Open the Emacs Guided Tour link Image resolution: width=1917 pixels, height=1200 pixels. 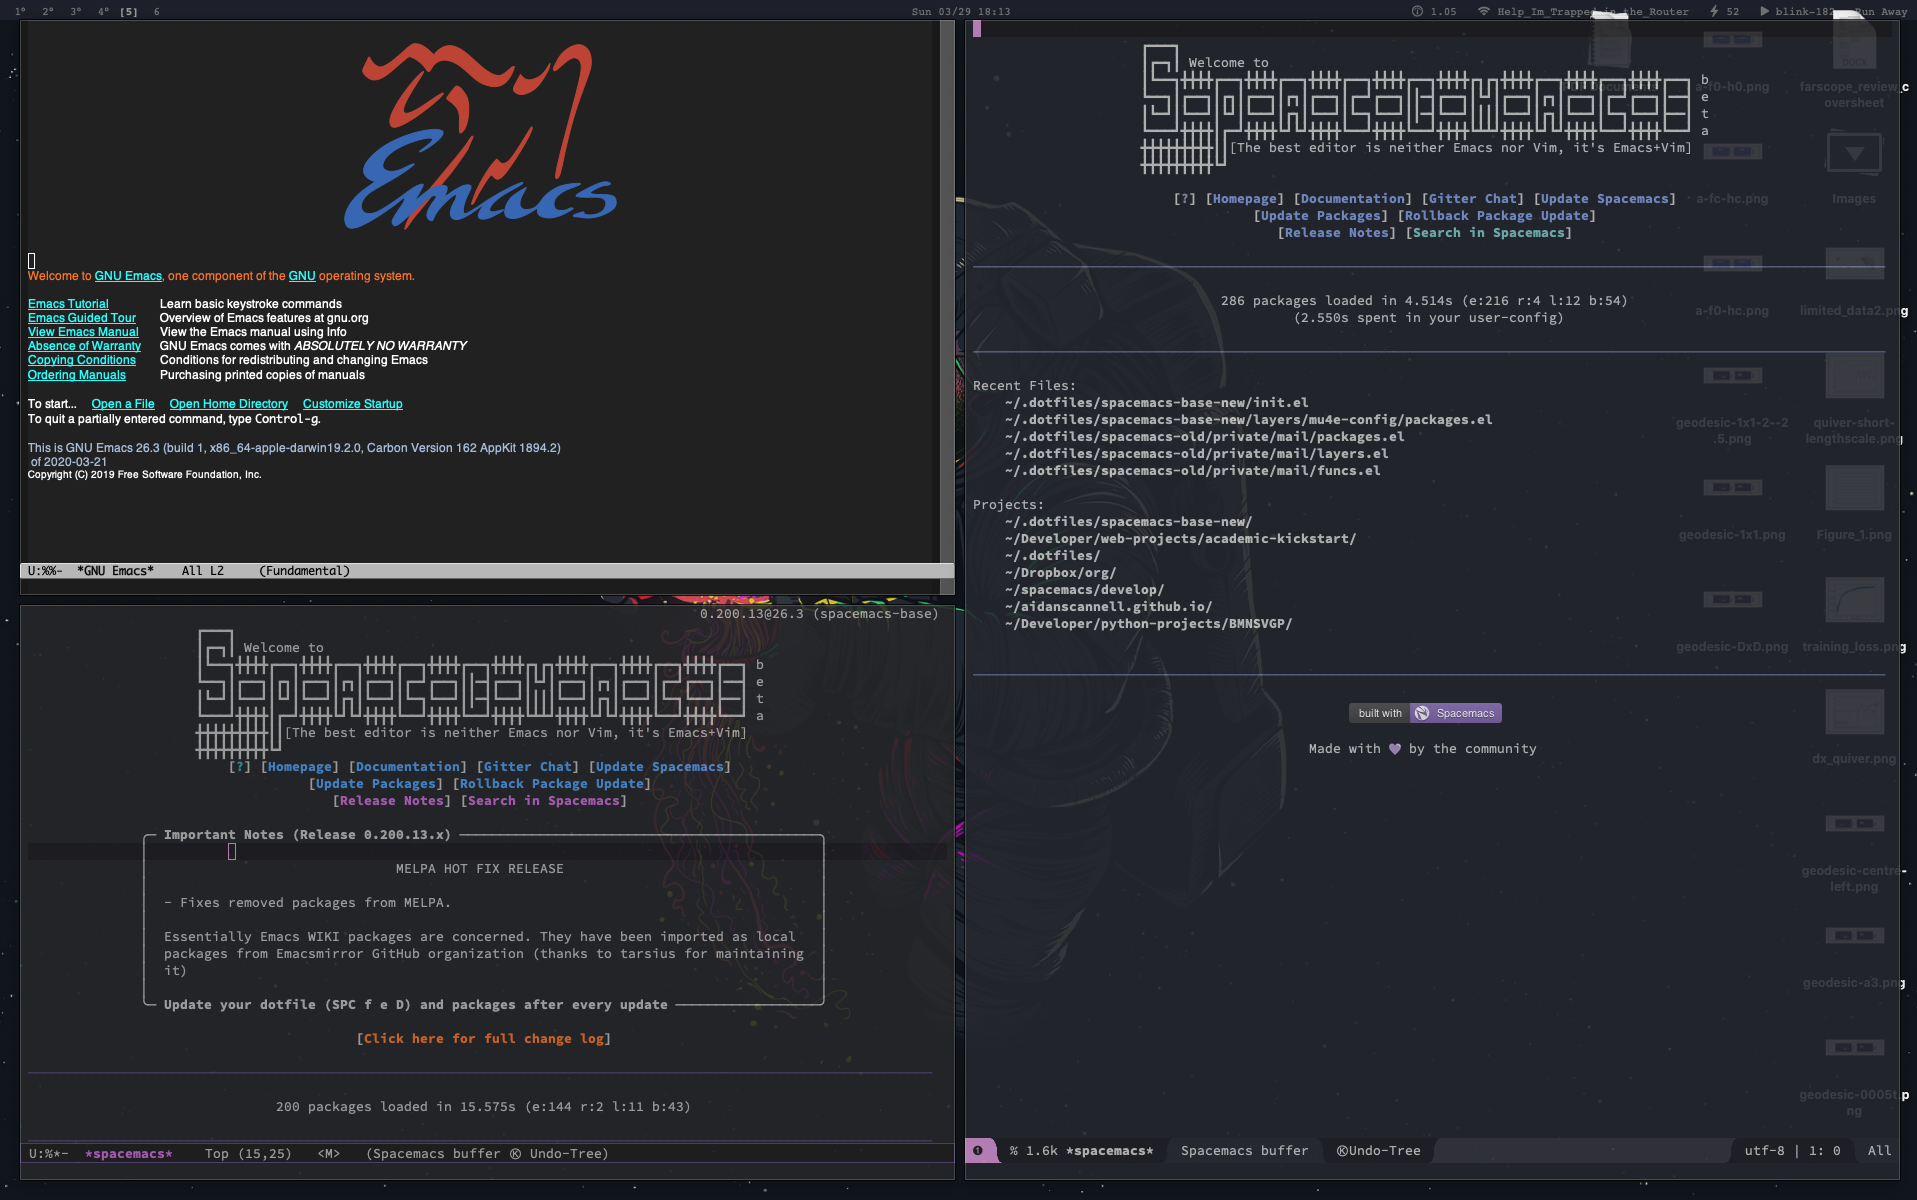coord(82,318)
